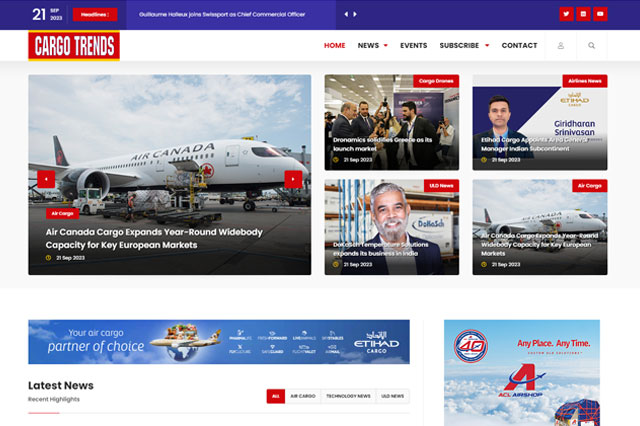
Task: Open the News menu item
Action: coord(368,45)
